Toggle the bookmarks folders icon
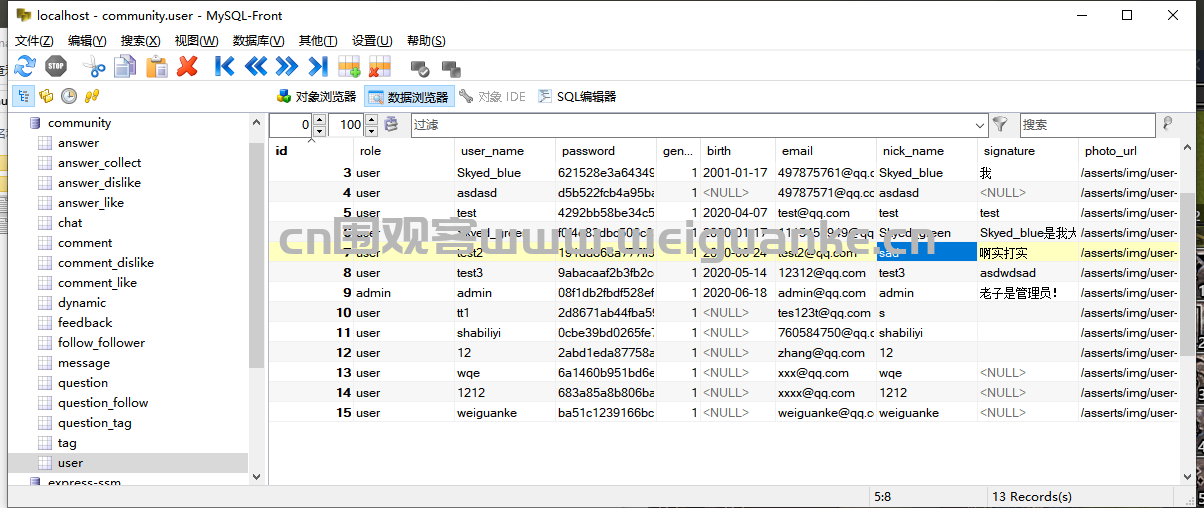The height and width of the screenshot is (508, 1204). tap(46, 96)
